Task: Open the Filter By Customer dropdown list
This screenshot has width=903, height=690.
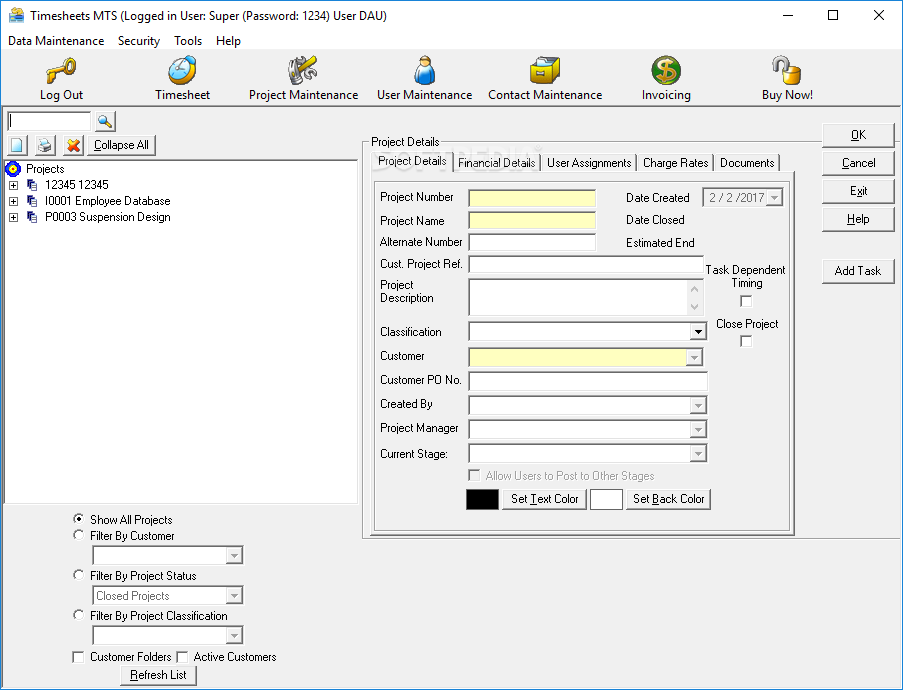Action: click(x=234, y=556)
